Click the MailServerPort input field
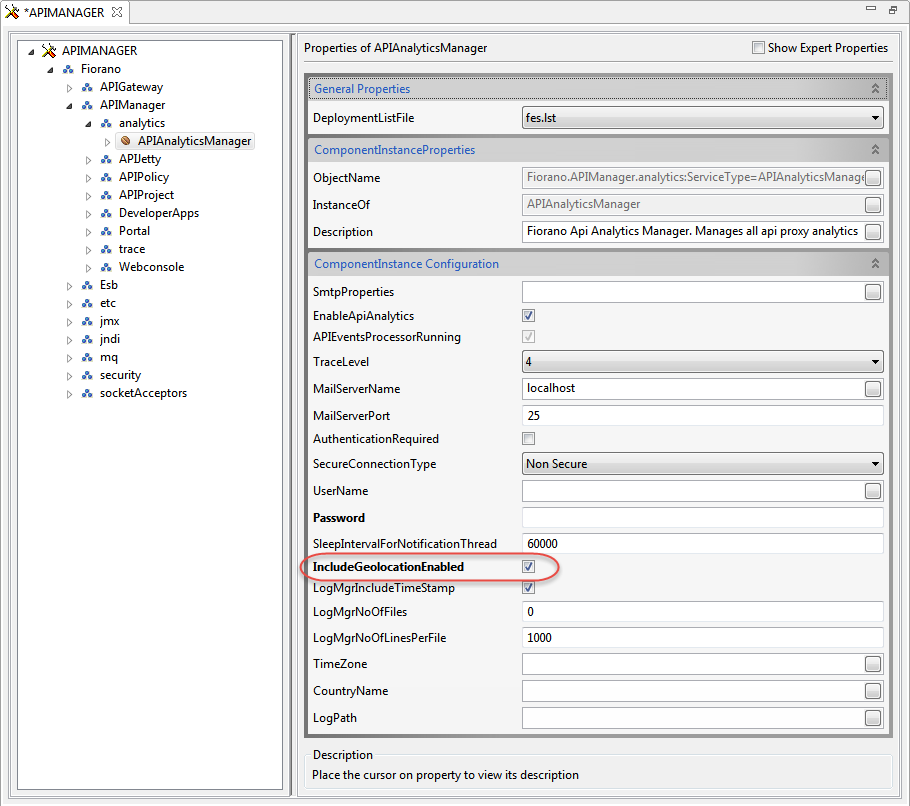The height and width of the screenshot is (806, 910). pyautogui.click(x=702, y=415)
